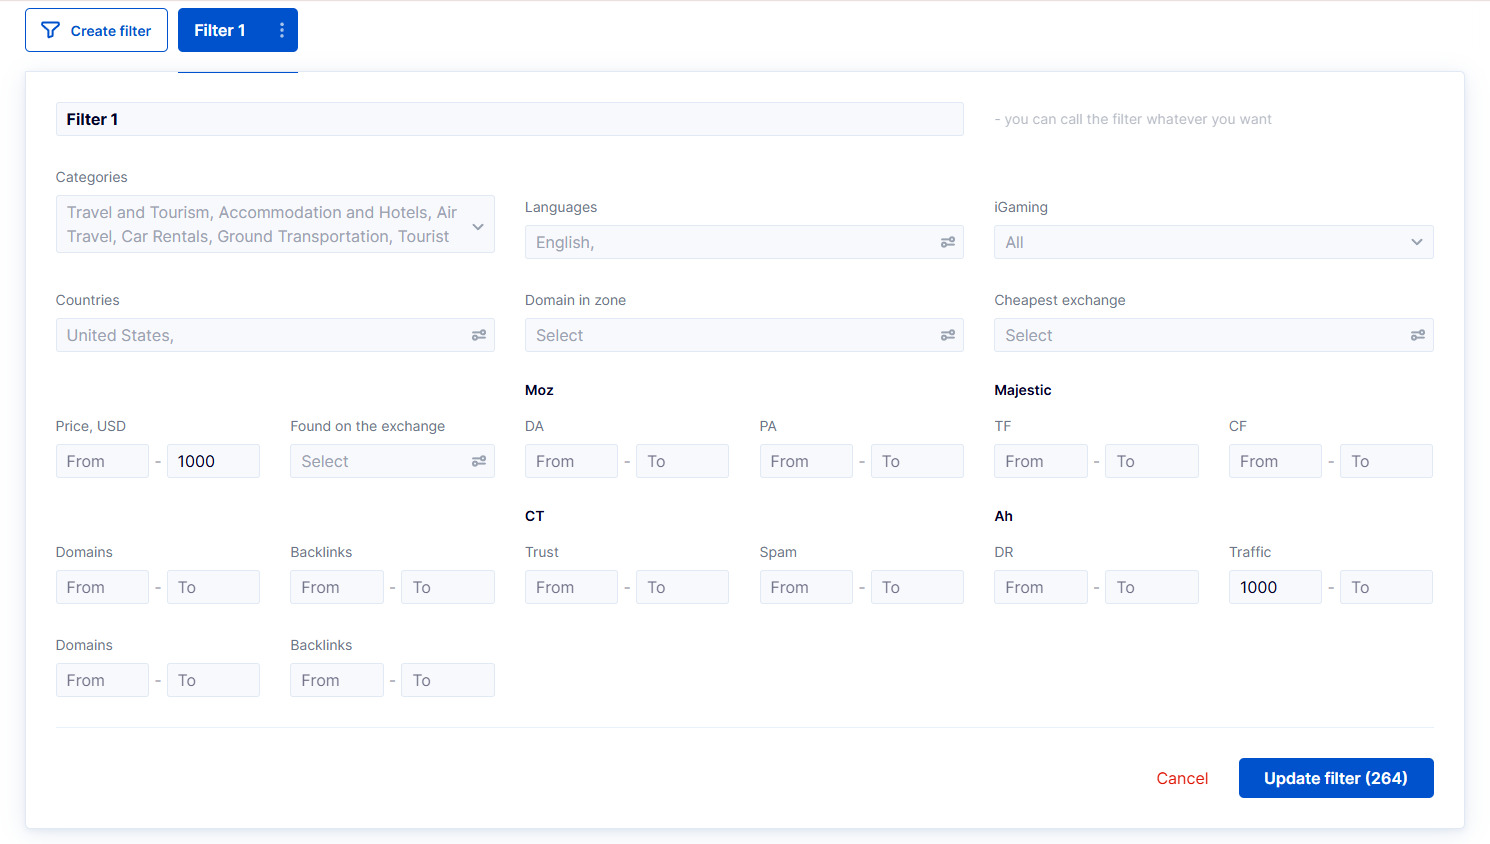Cancel the filter editing
The height and width of the screenshot is (844, 1490).
coord(1182,778)
